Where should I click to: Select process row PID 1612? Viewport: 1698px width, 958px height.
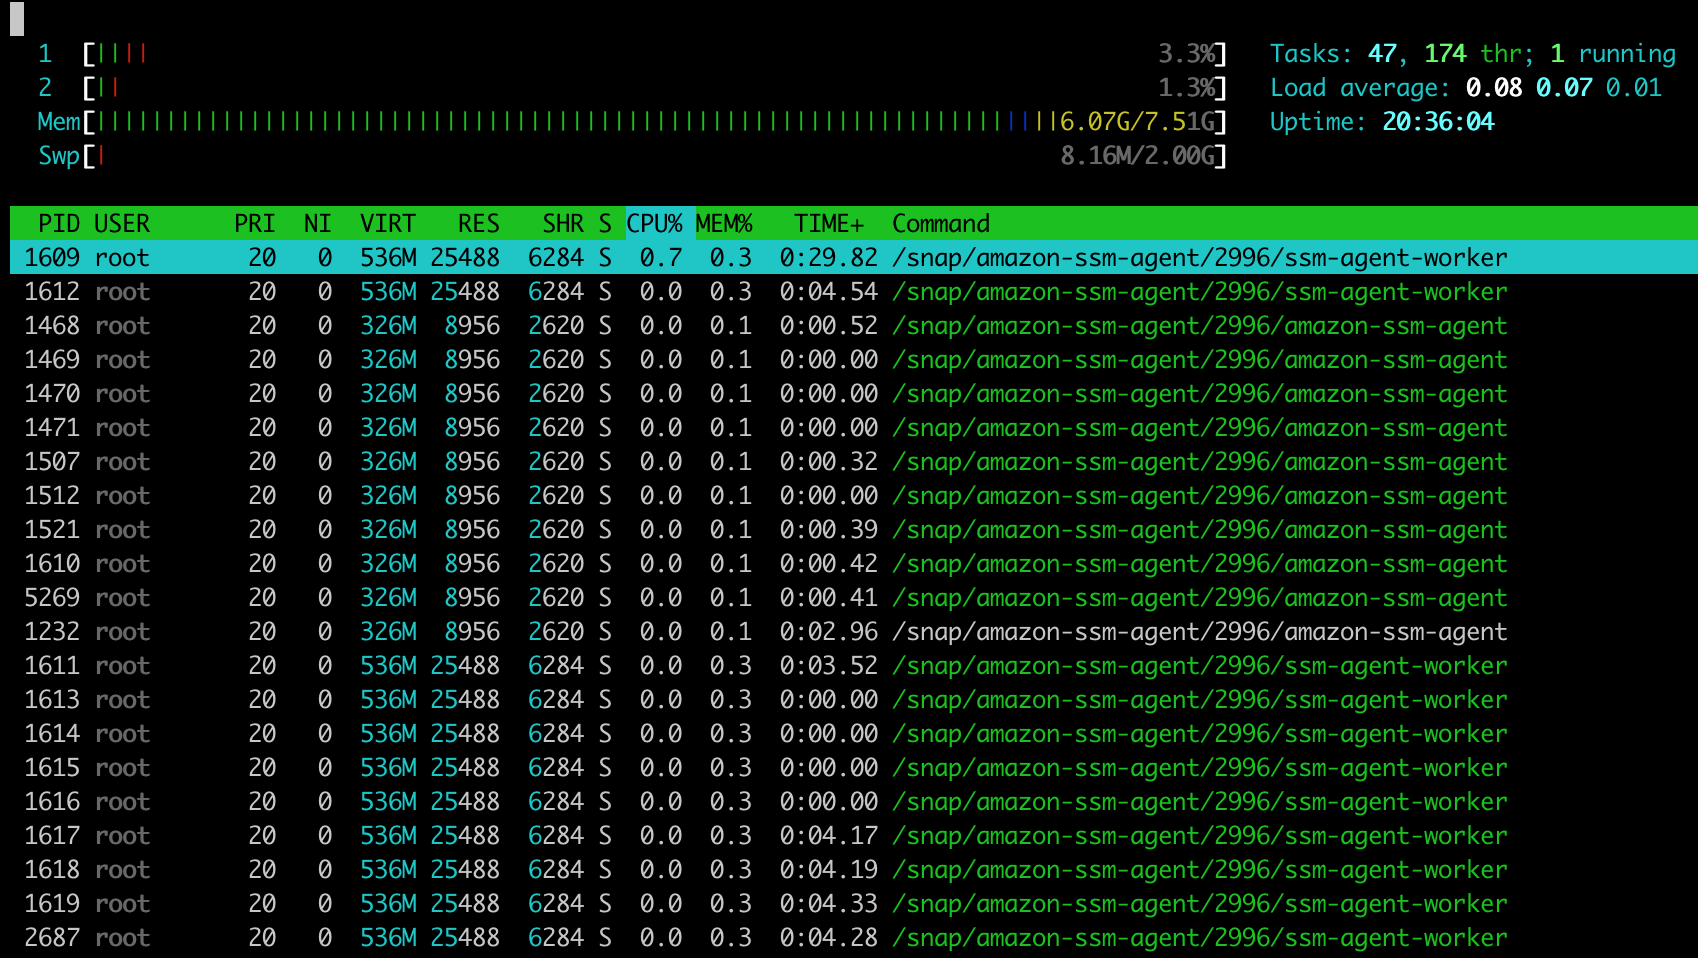click(854, 291)
